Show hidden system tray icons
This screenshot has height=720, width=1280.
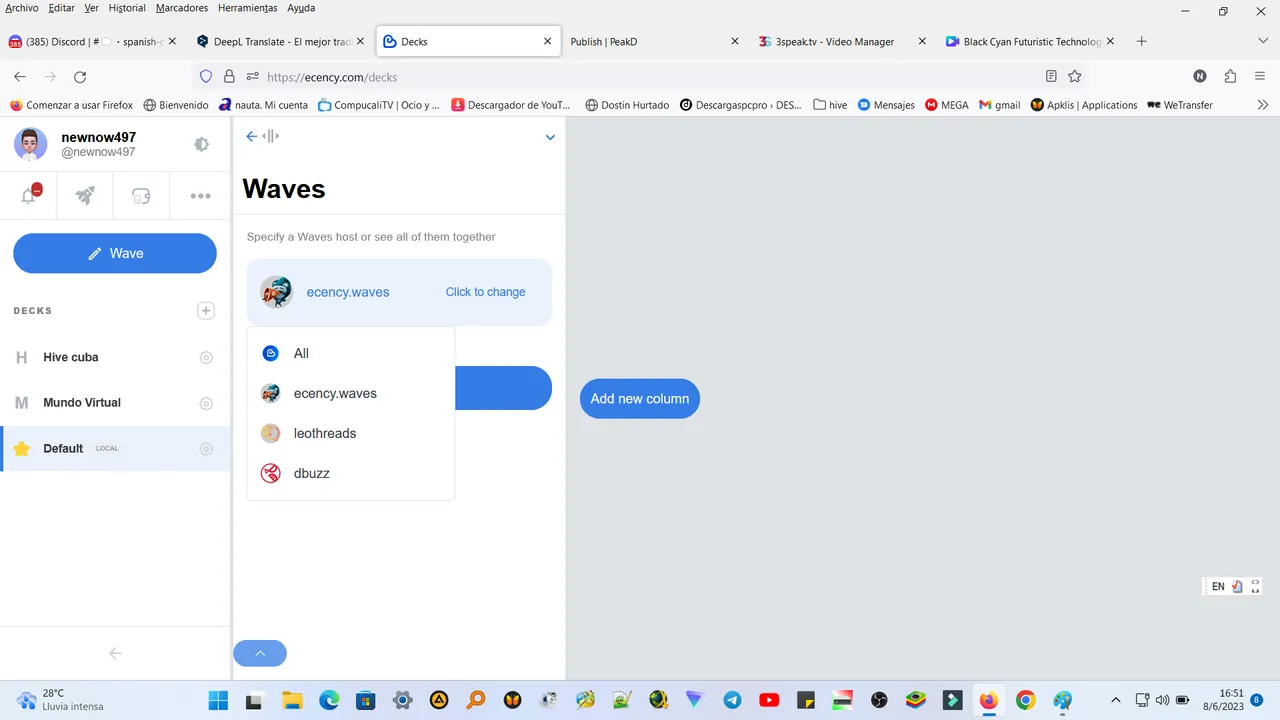tap(1116, 700)
